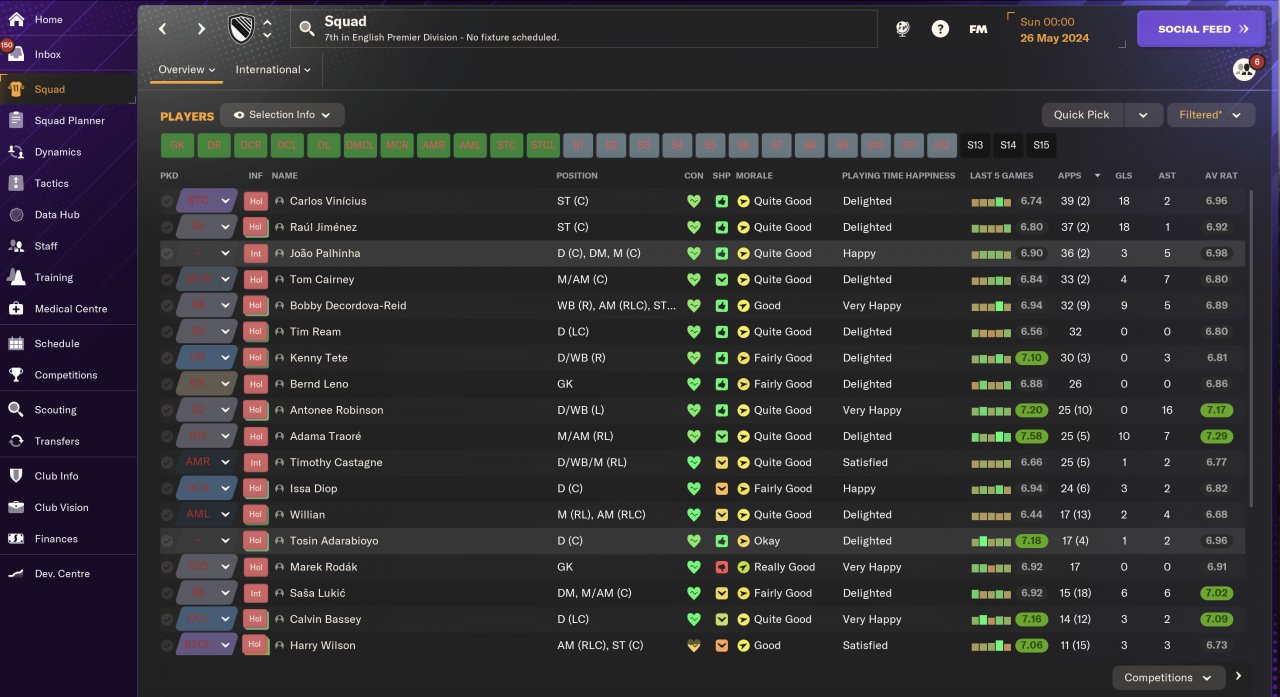This screenshot has height=697, width=1280.
Task: Open the Training sidebar icon
Action: pyautogui.click(x=16, y=277)
